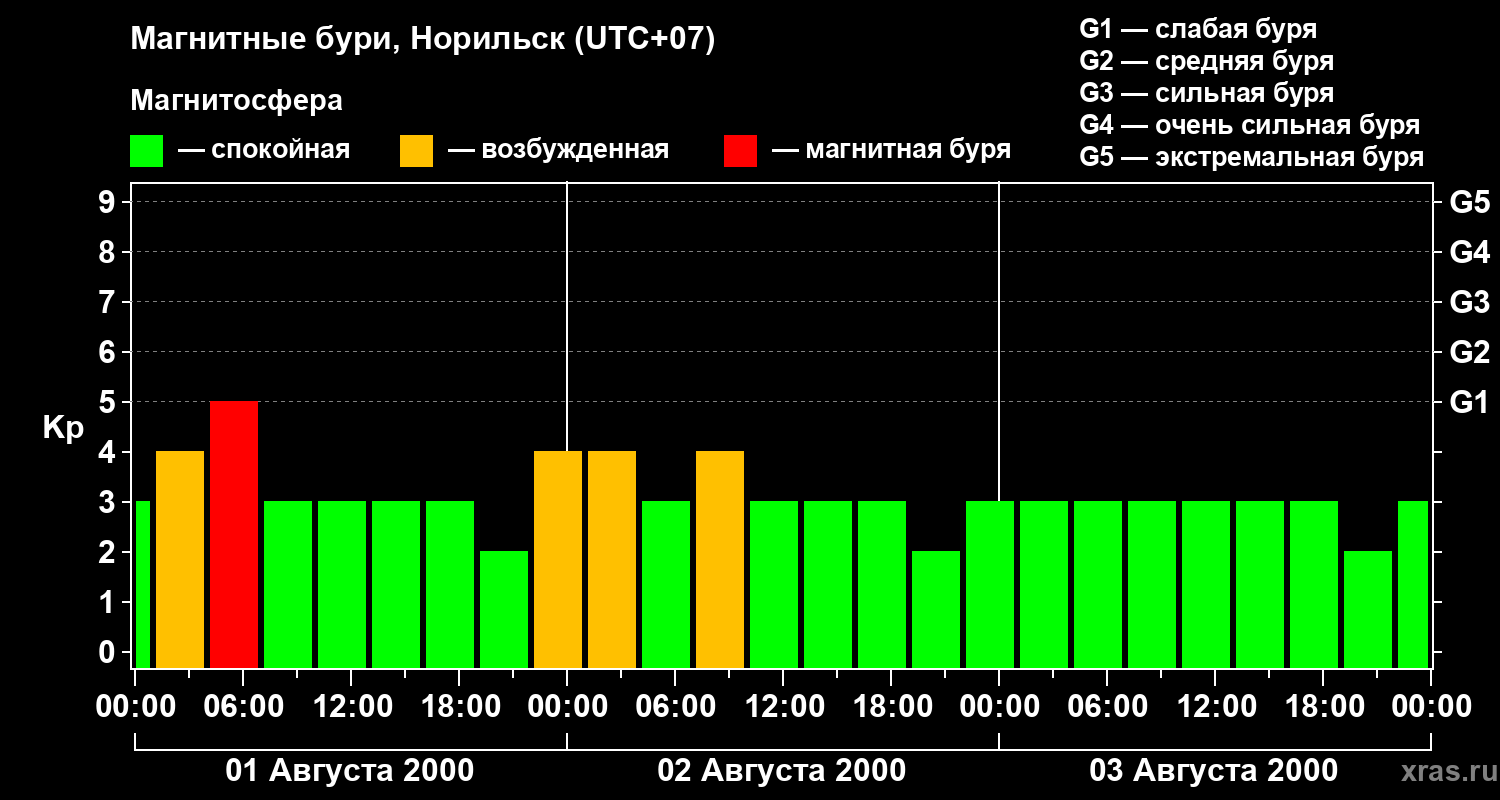Click the "01 Августа 2000" date label
The width and height of the screenshot is (1500, 800).
[x=350, y=771]
